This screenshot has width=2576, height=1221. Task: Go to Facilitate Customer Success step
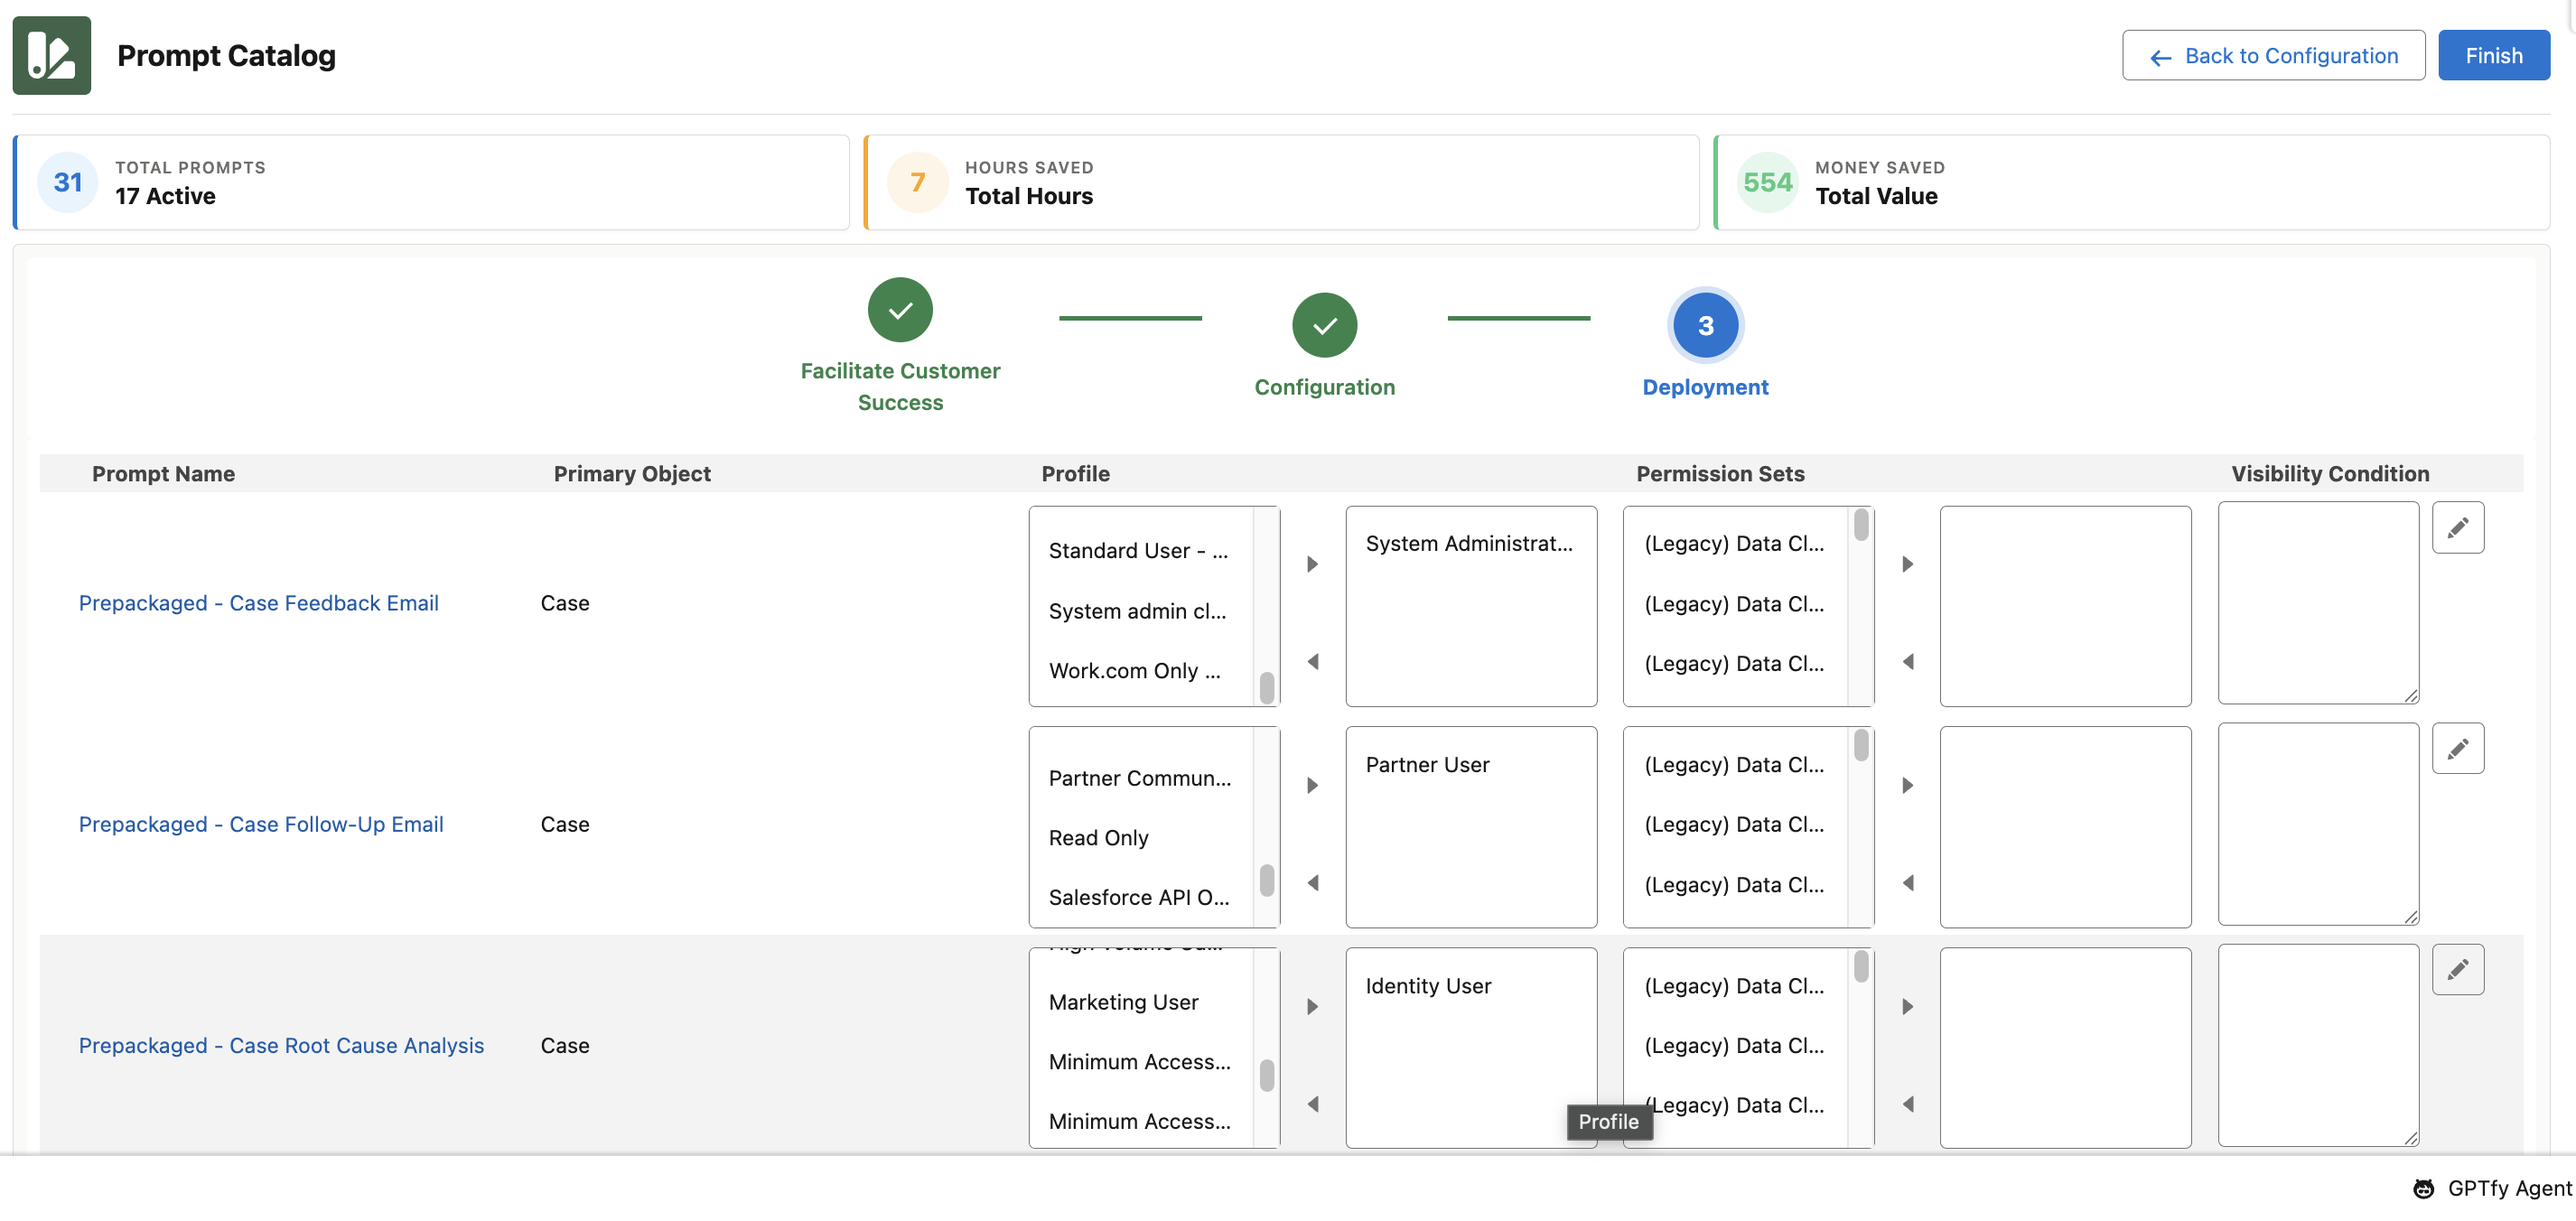(x=900, y=310)
